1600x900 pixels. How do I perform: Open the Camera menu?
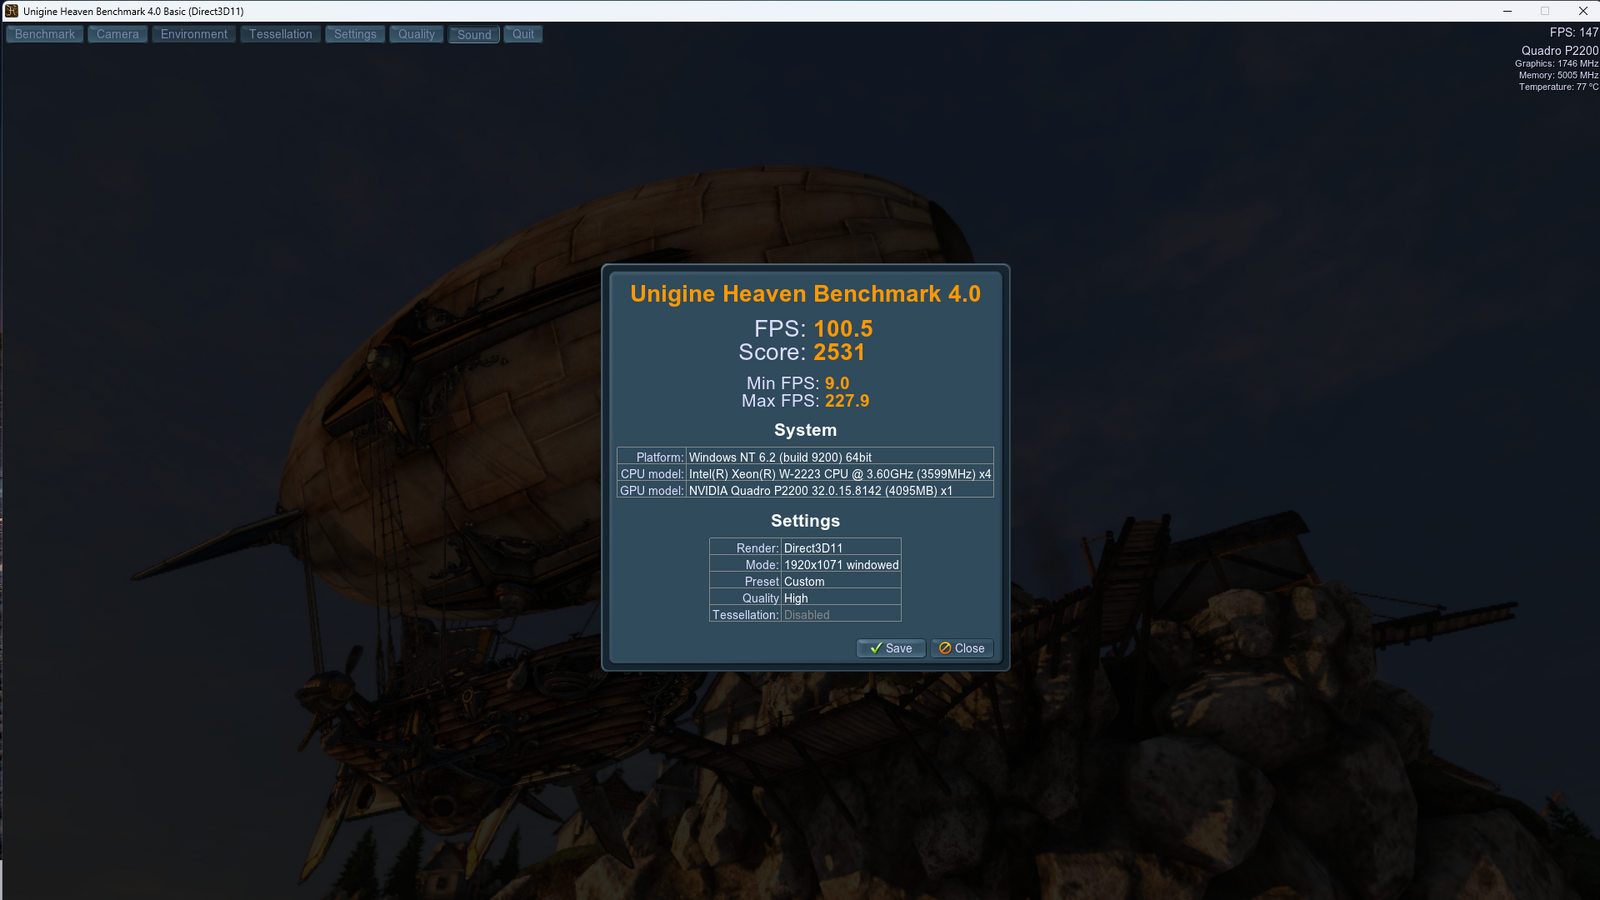[x=118, y=34]
